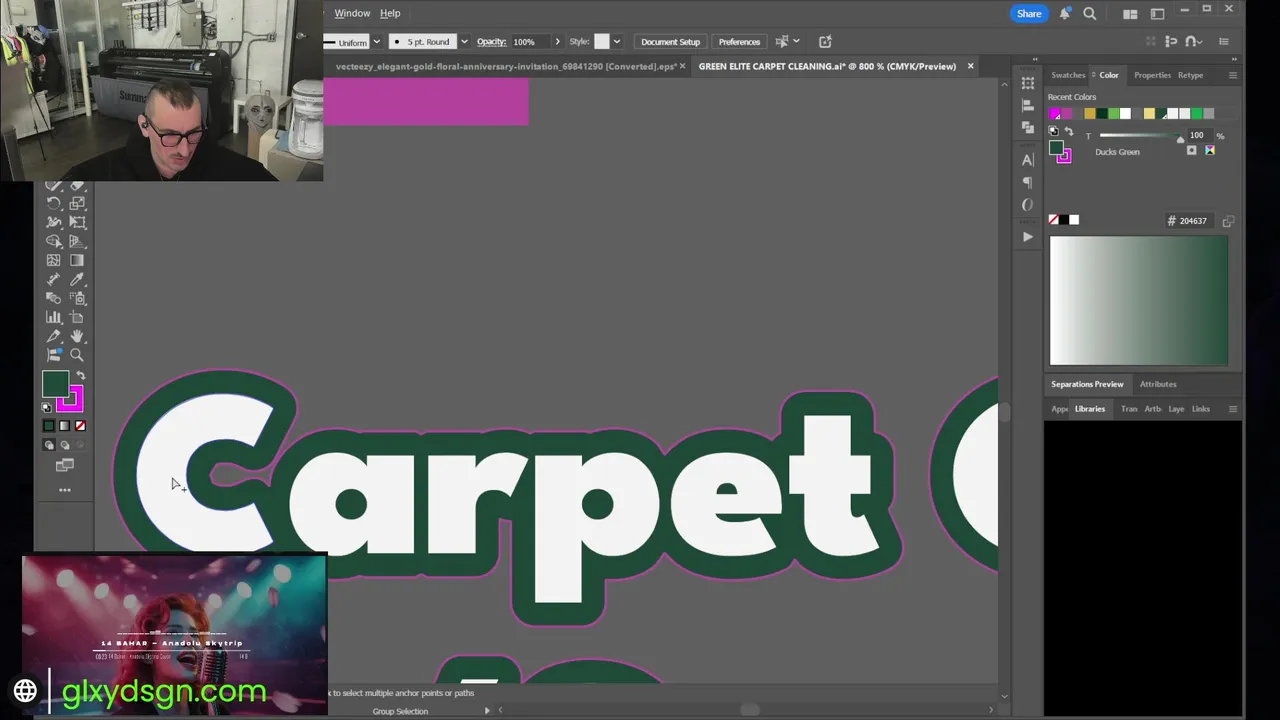
Task: Change screen mode icon in toolbar
Action: 65,465
